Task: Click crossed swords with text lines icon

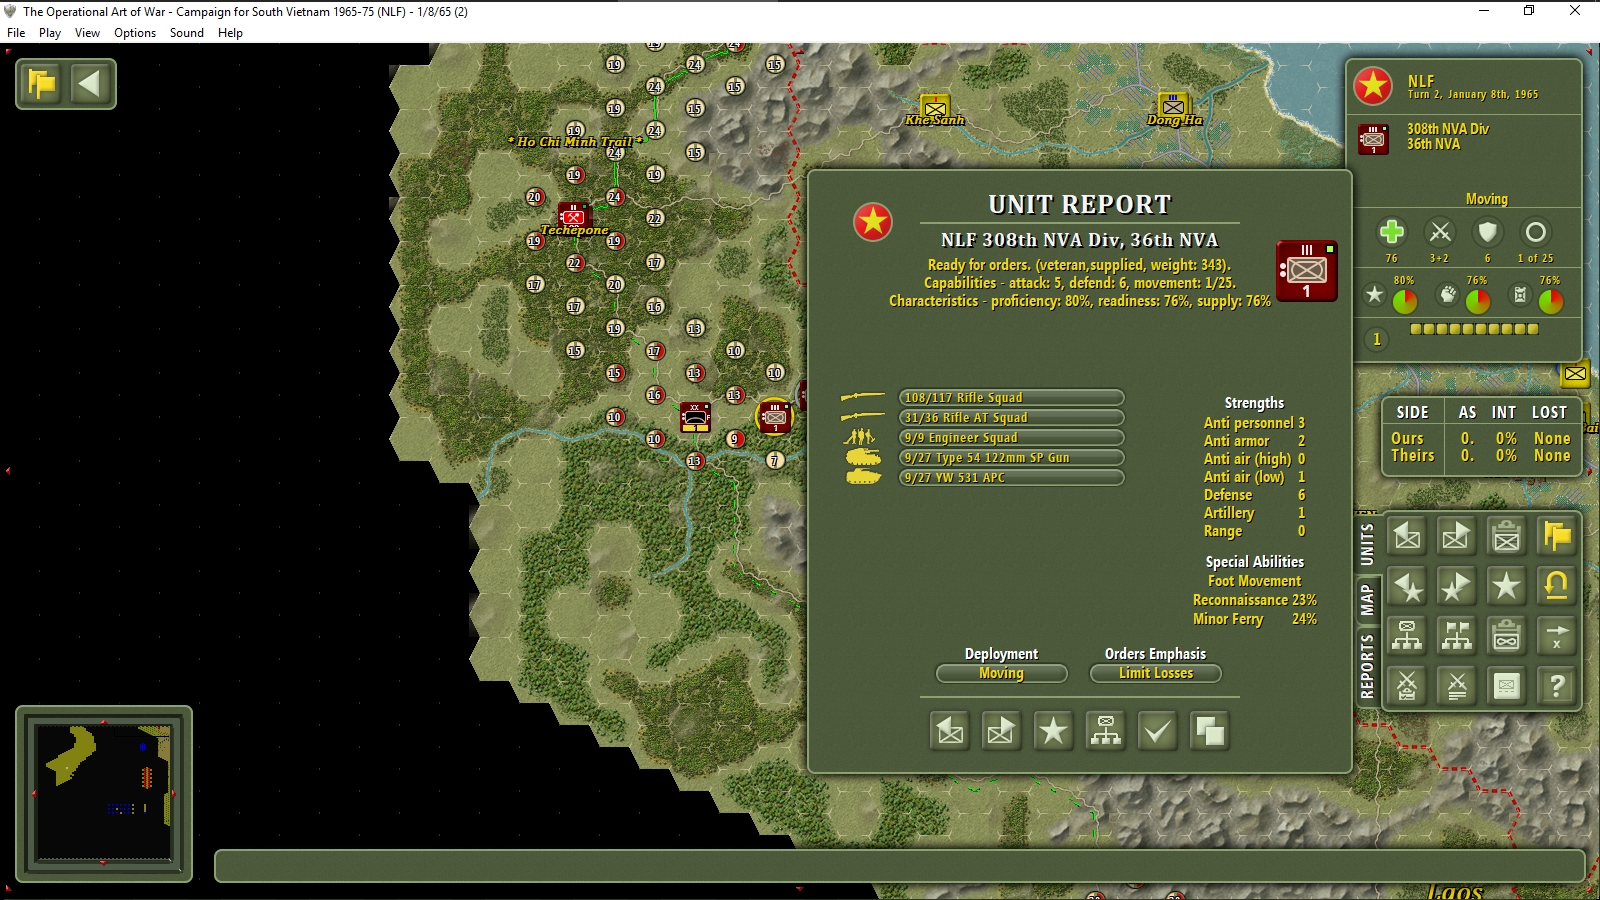Action: [x=1456, y=685]
